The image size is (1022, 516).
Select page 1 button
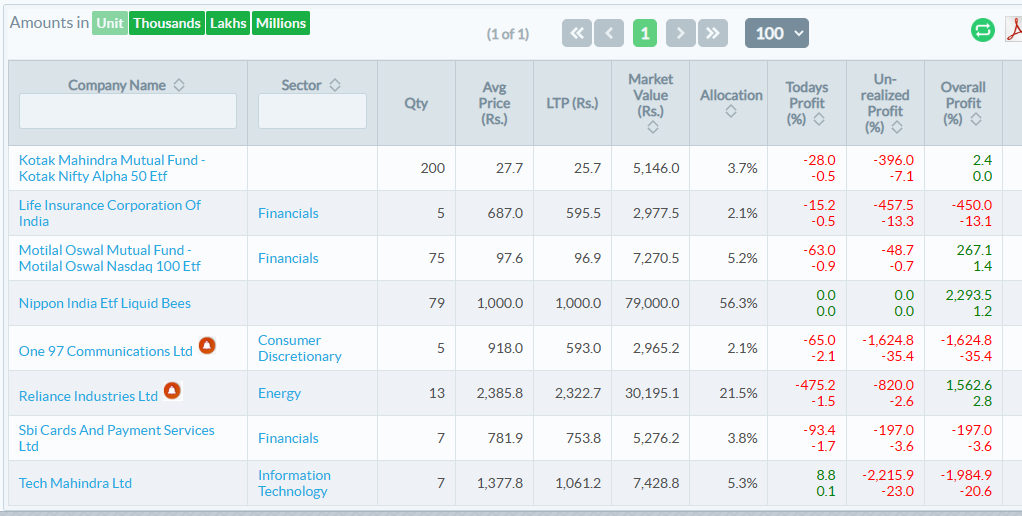pos(645,33)
